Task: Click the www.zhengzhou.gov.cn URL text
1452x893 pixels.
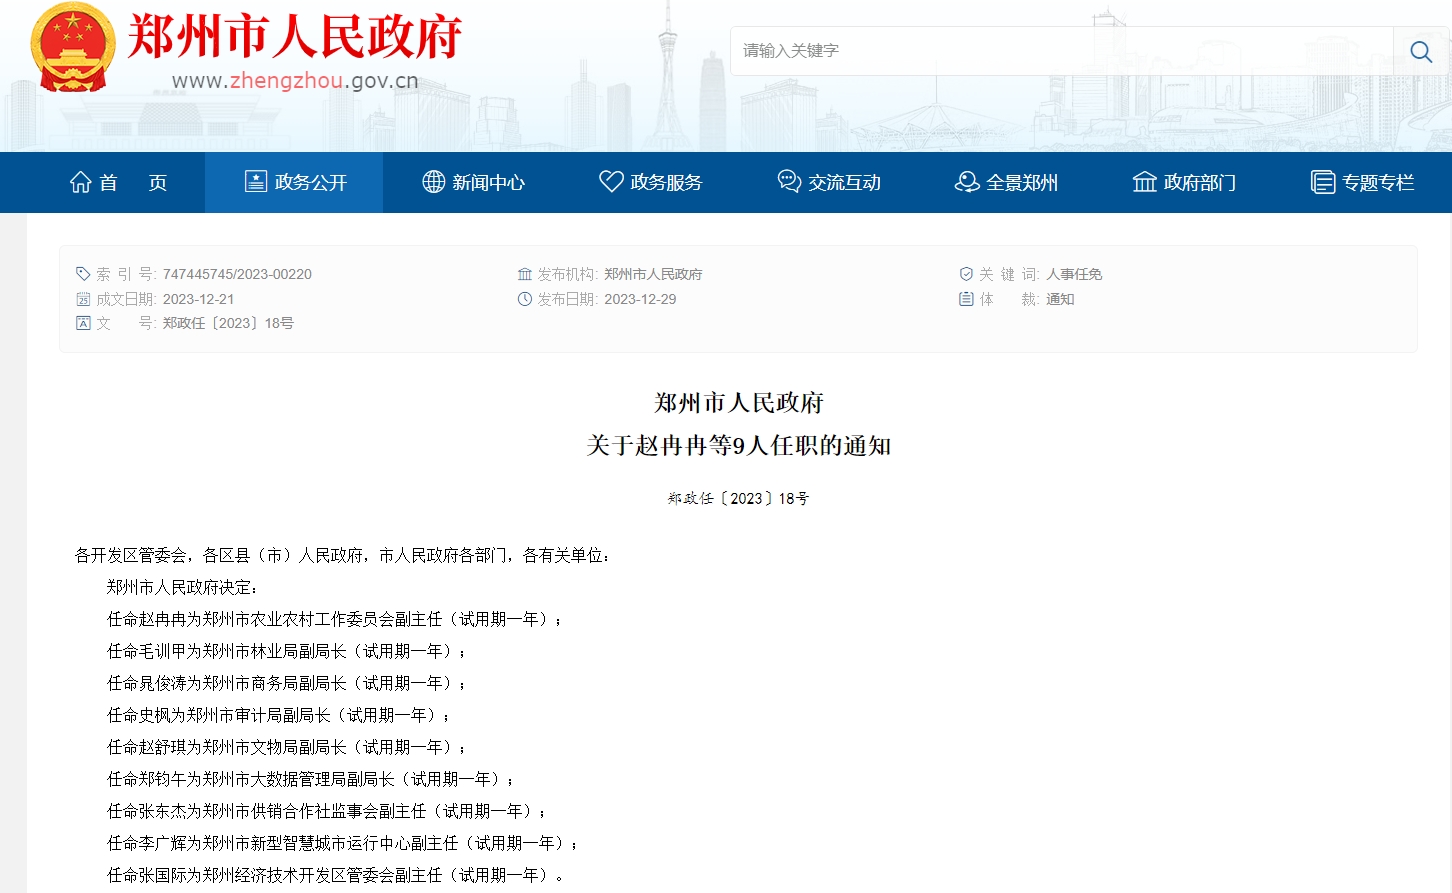Action: 295,81
